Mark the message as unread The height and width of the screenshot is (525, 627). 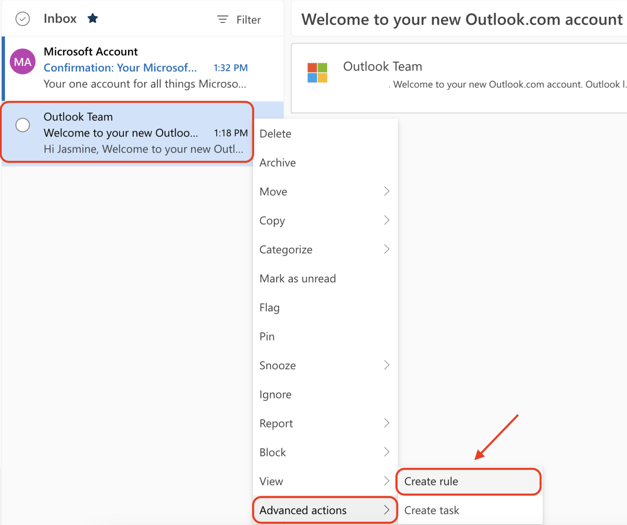298,278
